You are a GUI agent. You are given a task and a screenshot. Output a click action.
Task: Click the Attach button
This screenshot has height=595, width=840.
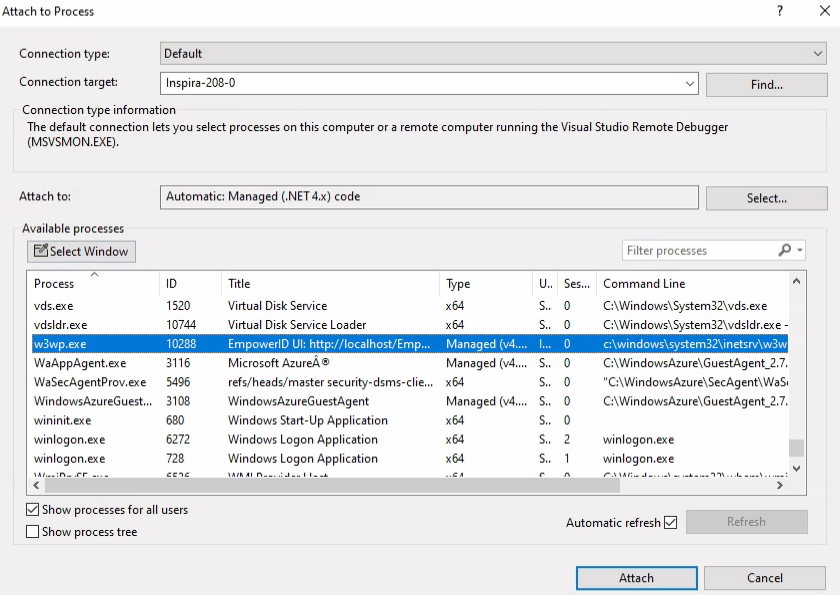coord(636,578)
